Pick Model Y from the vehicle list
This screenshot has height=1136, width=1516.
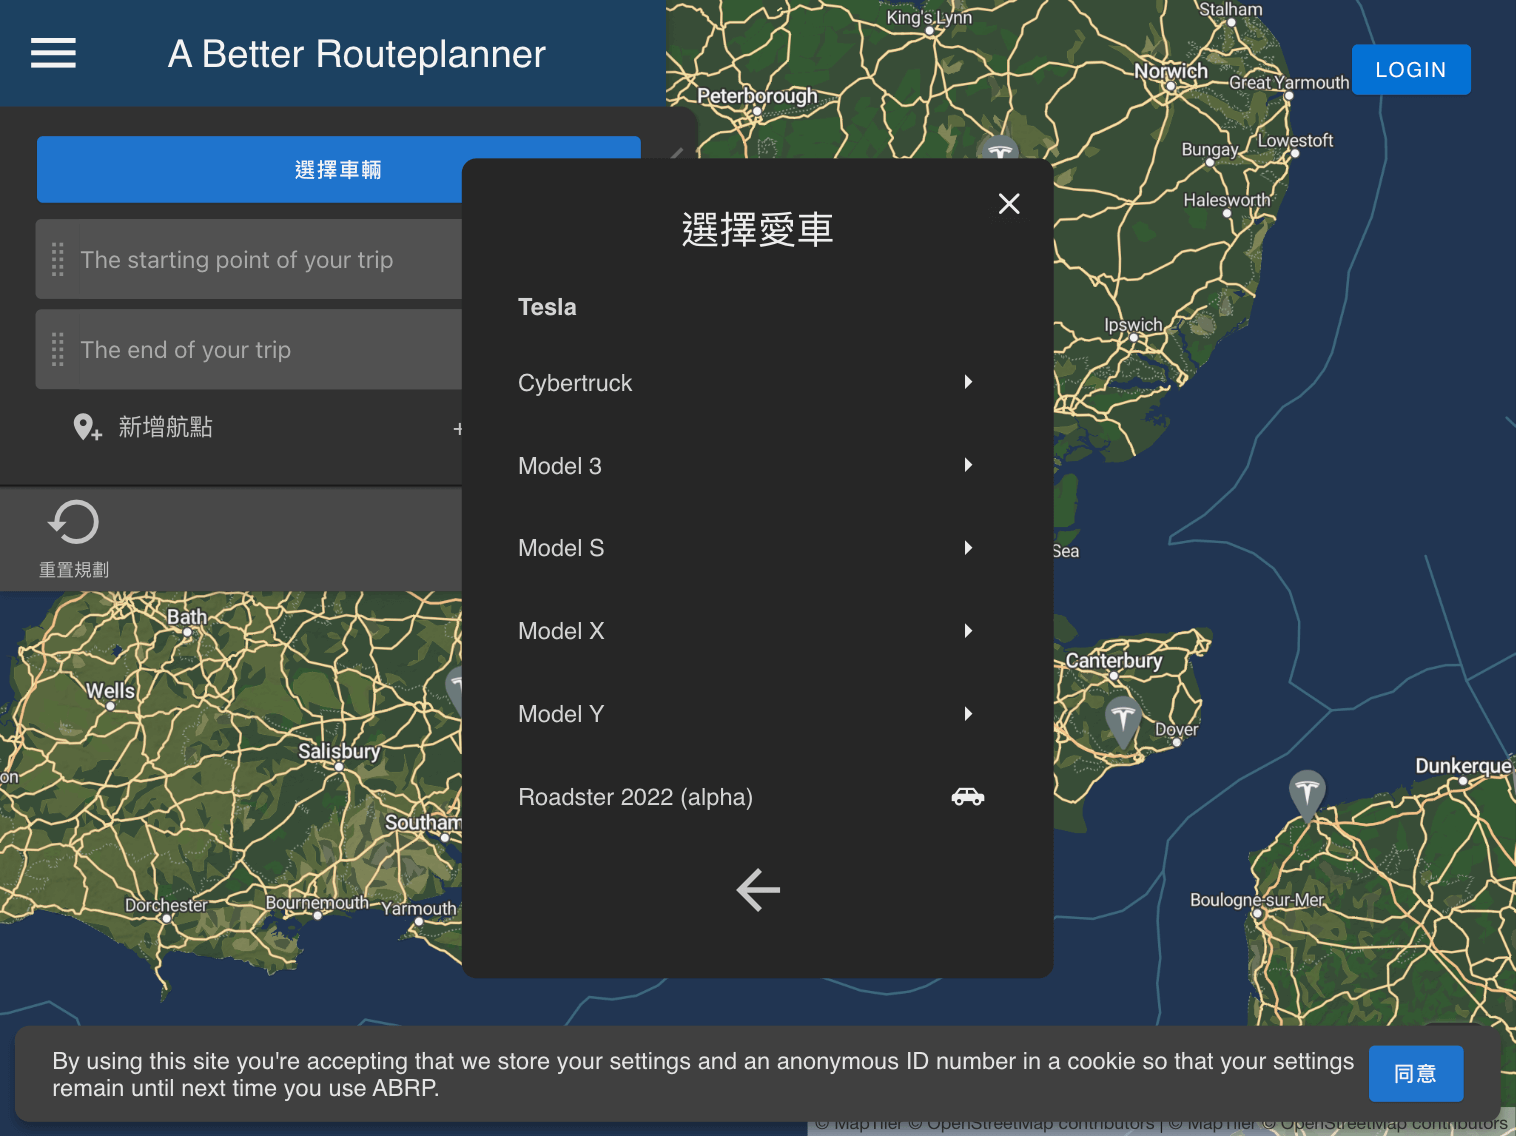pyautogui.click(x=757, y=714)
